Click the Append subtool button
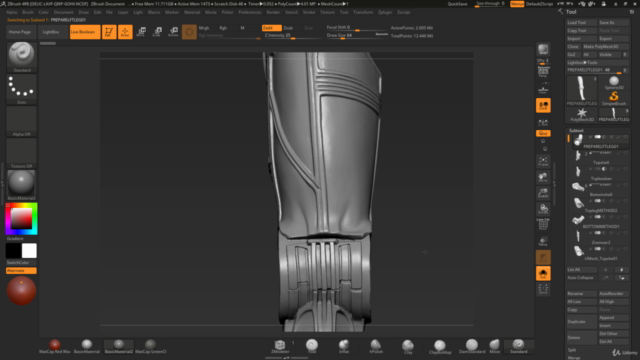Screen dimensions: 640x360 point(613,318)
